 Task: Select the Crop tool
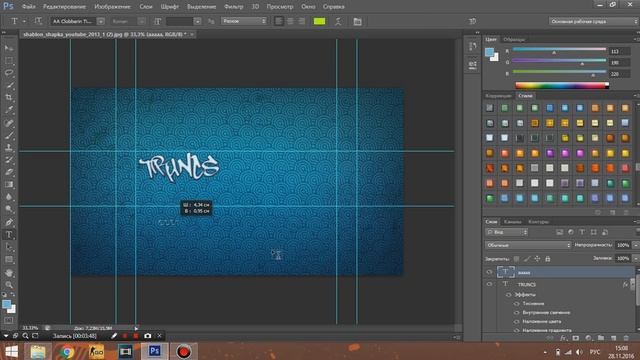pyautogui.click(x=9, y=98)
